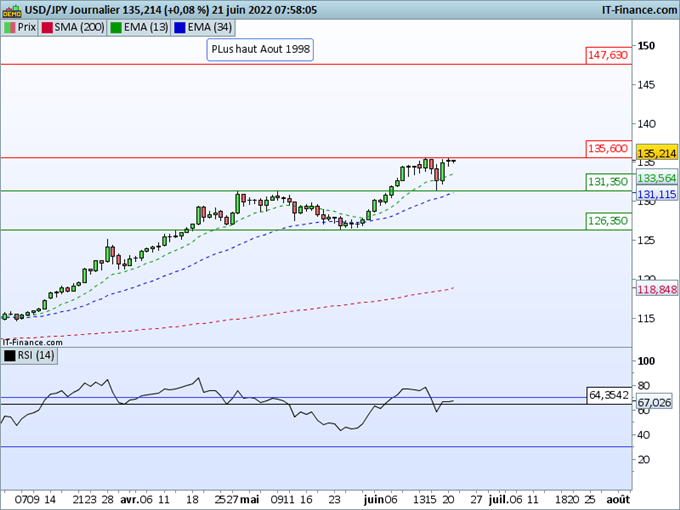The width and height of the screenshot is (680, 510).
Task: Click the current price tag 135,214
Action: [x=657, y=153]
